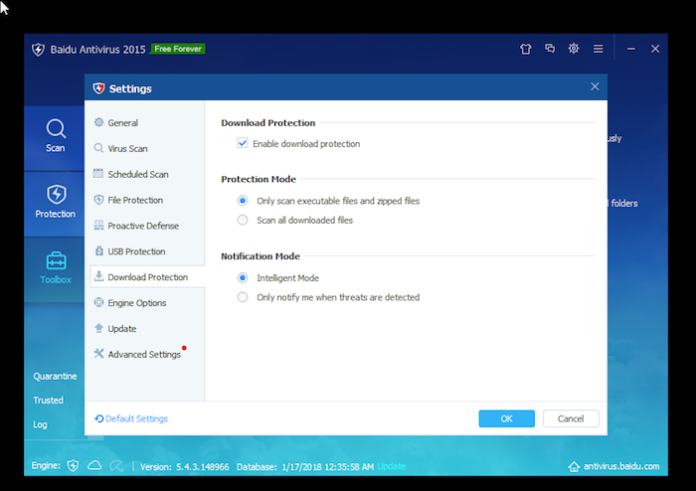Select General settings category
Screen dimensions: 696x491
[147, 123]
